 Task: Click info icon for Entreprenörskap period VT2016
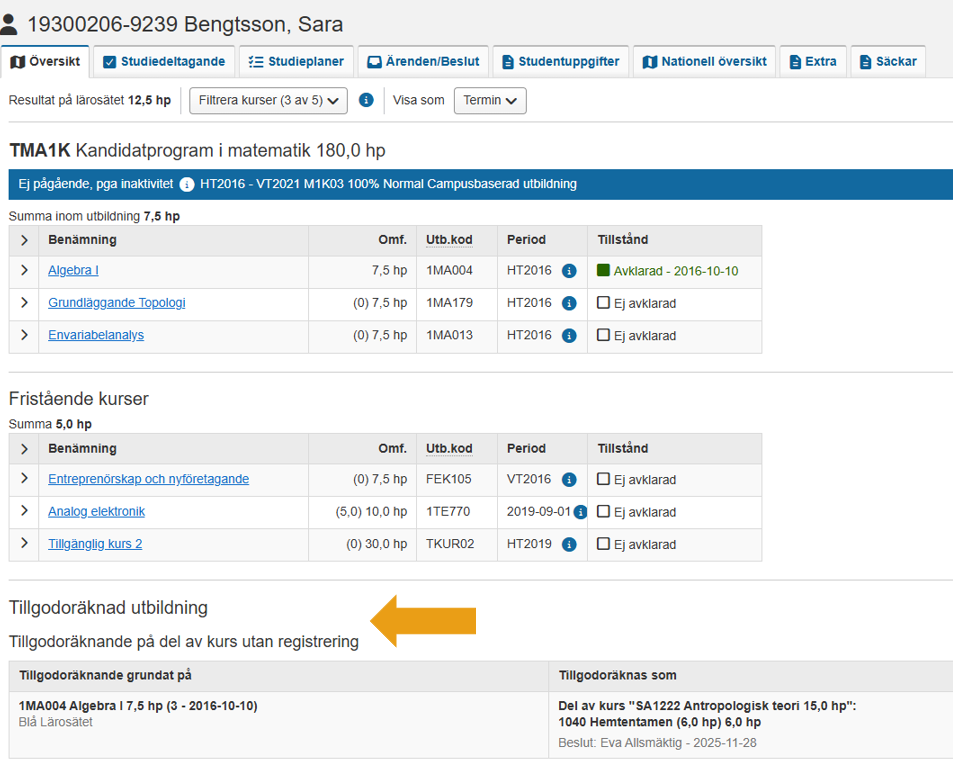[569, 480]
